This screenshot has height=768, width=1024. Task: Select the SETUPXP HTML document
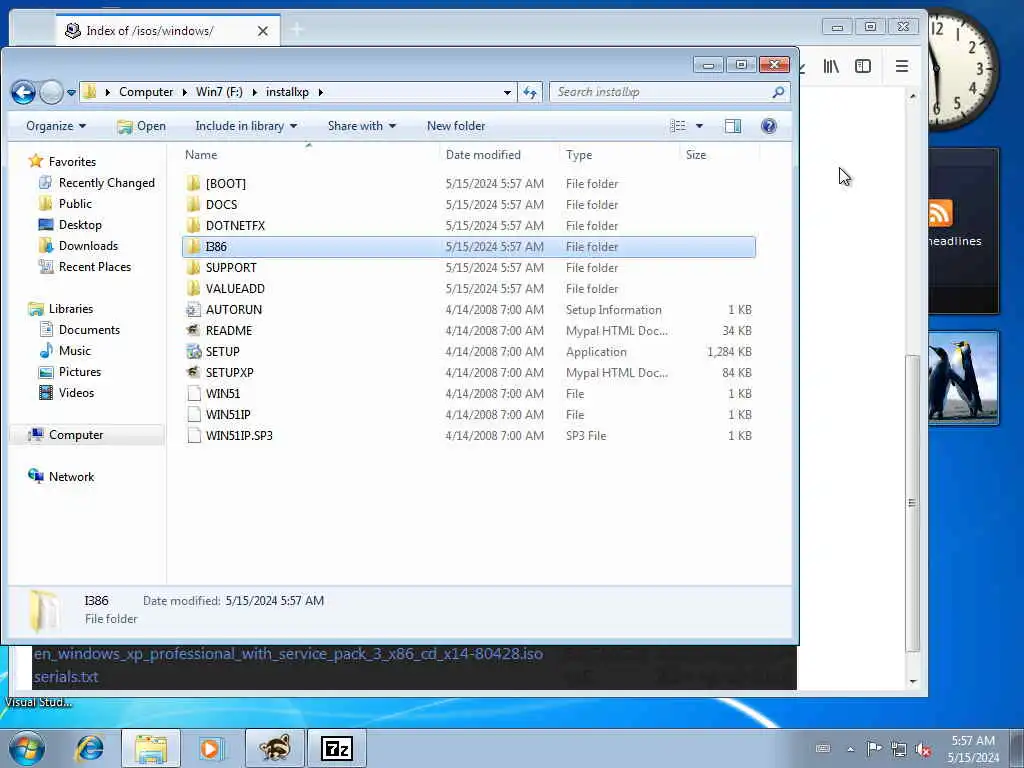click(x=469, y=372)
